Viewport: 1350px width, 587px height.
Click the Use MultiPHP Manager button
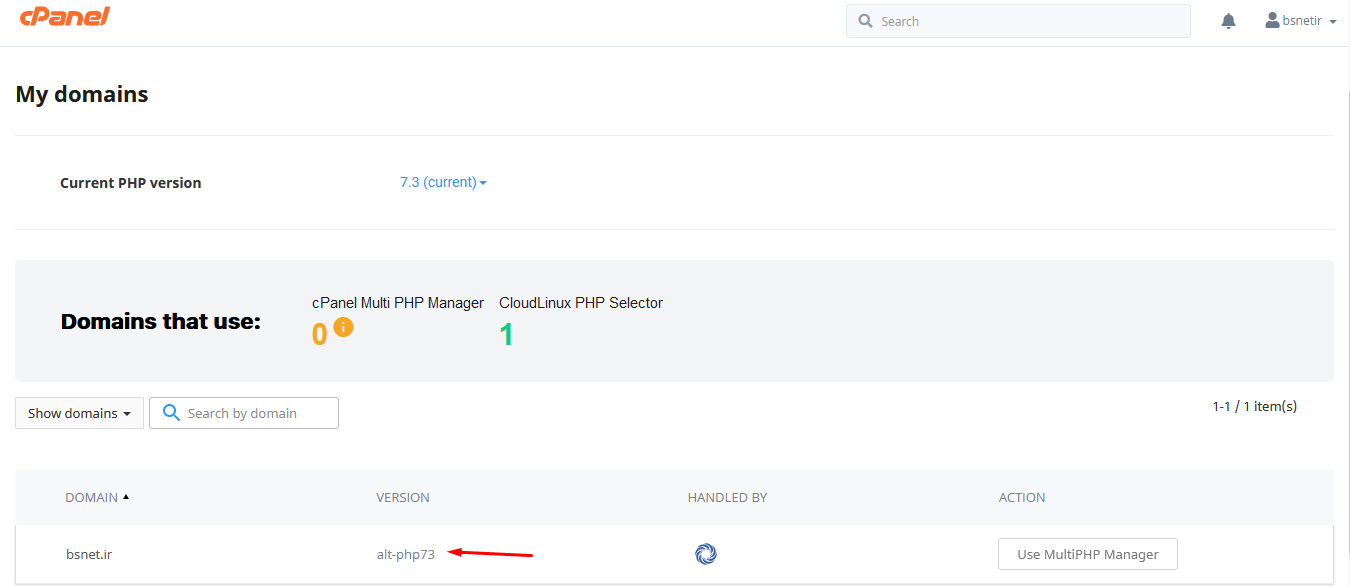click(1087, 554)
